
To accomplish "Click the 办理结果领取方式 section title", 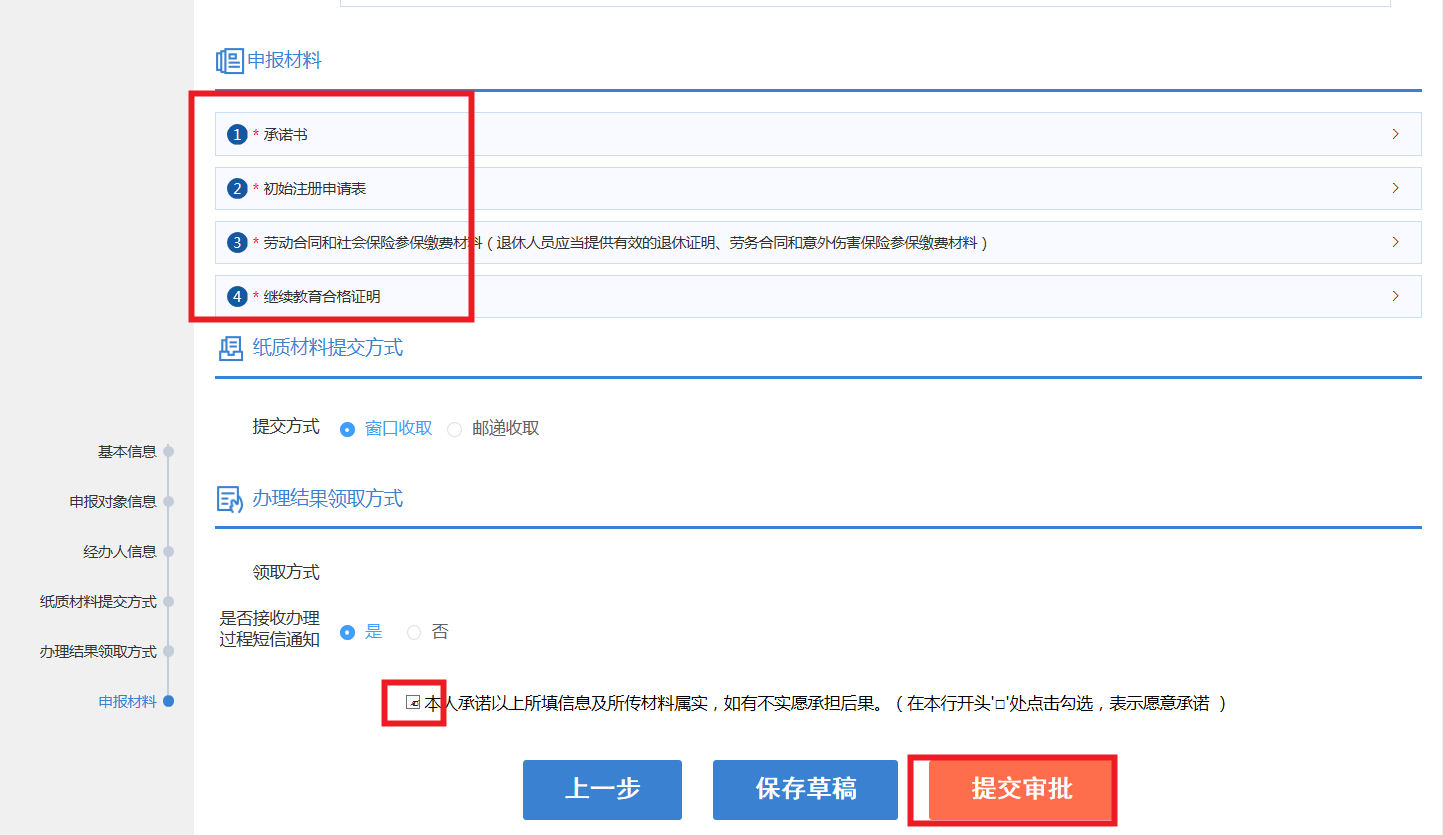I will point(328,499).
